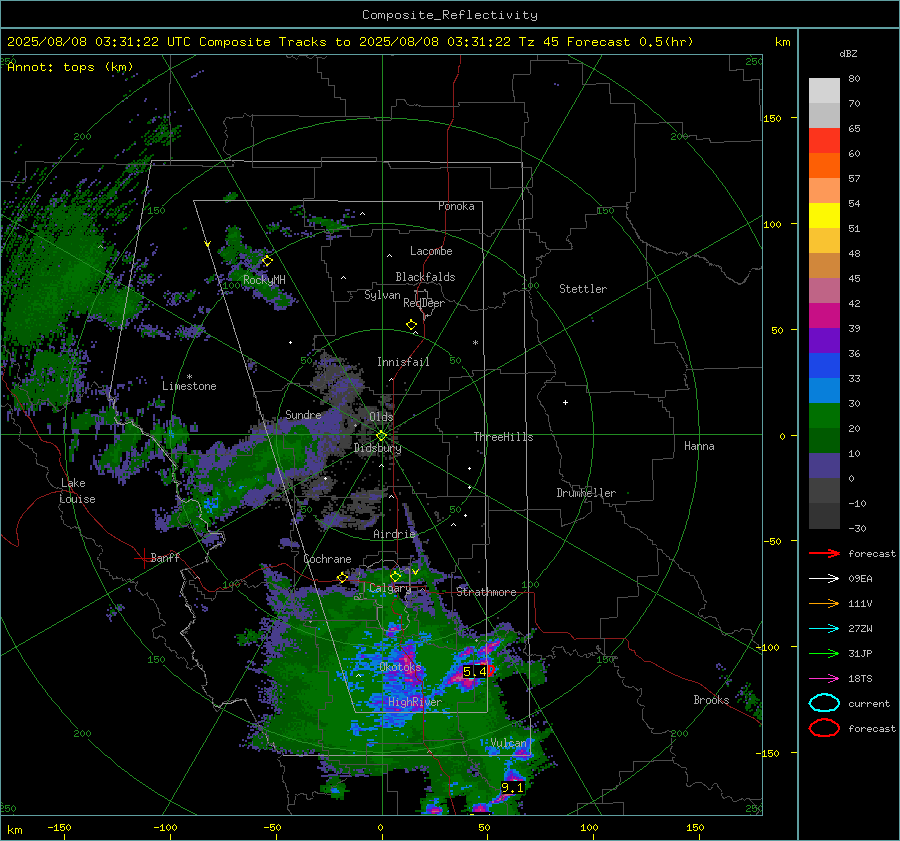Click the tan 45-48 dBZ color swatch
This screenshot has width=900, height=841.
coord(824,266)
